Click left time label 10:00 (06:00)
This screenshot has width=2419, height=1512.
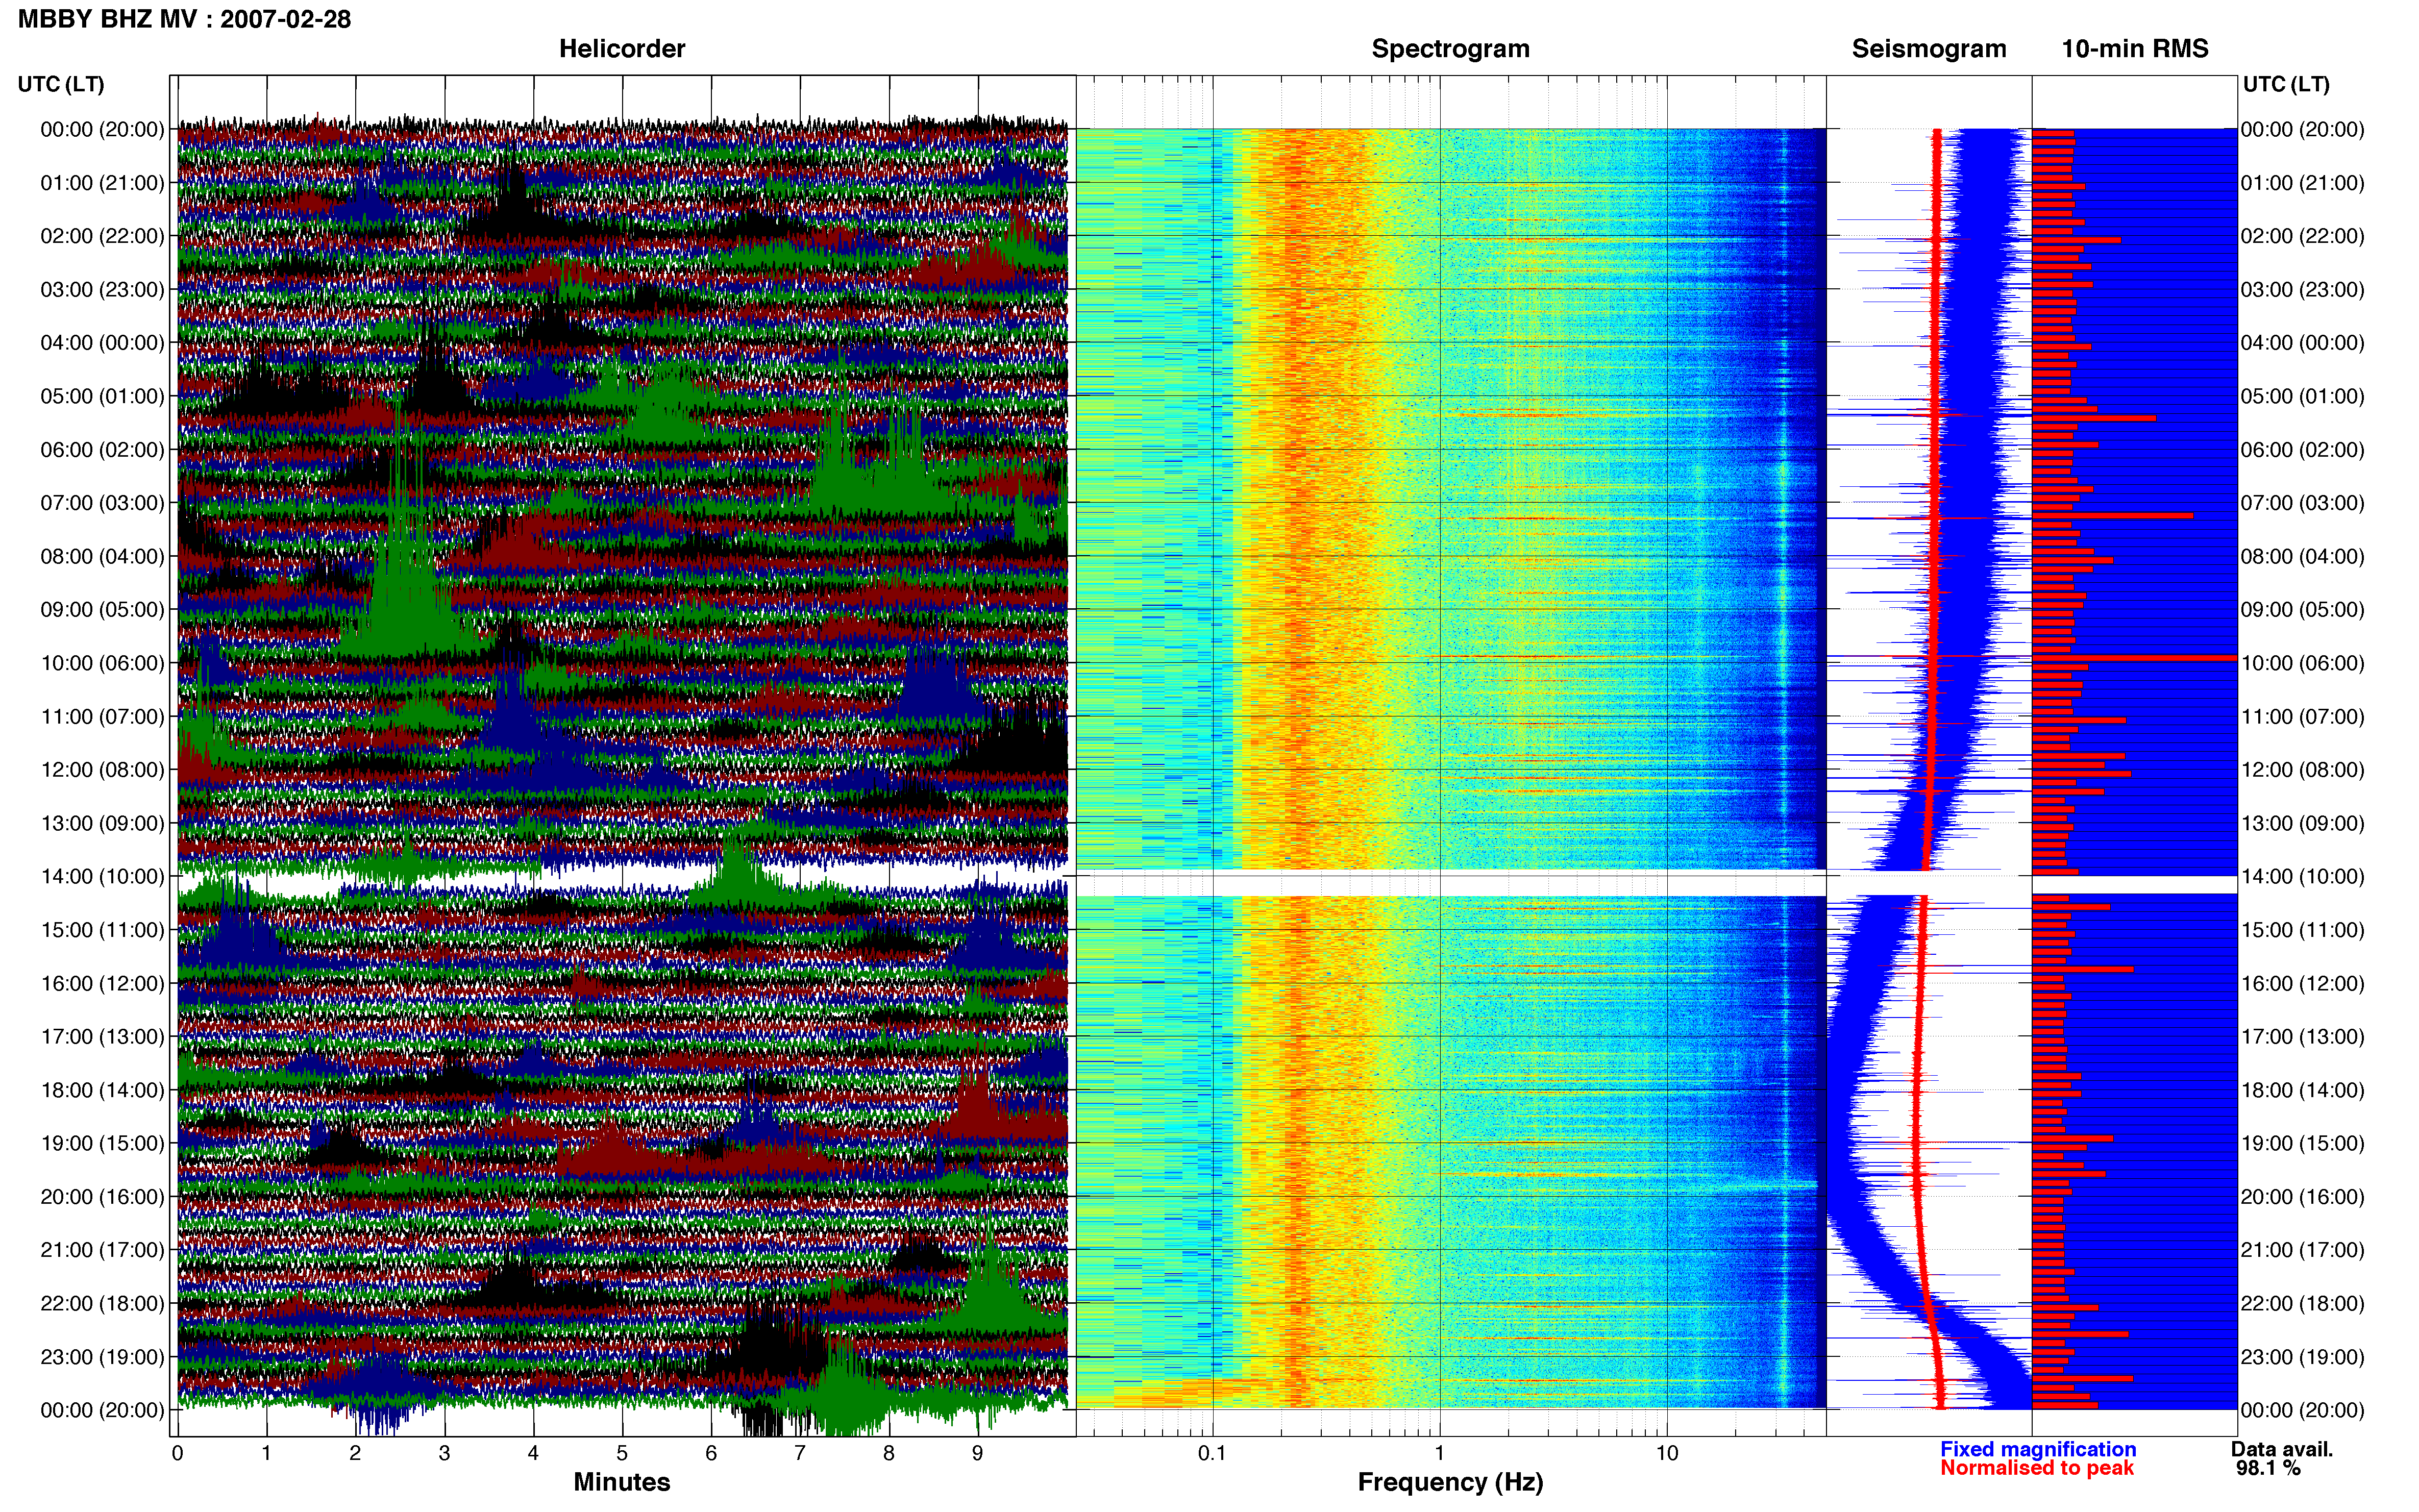pos(102,663)
